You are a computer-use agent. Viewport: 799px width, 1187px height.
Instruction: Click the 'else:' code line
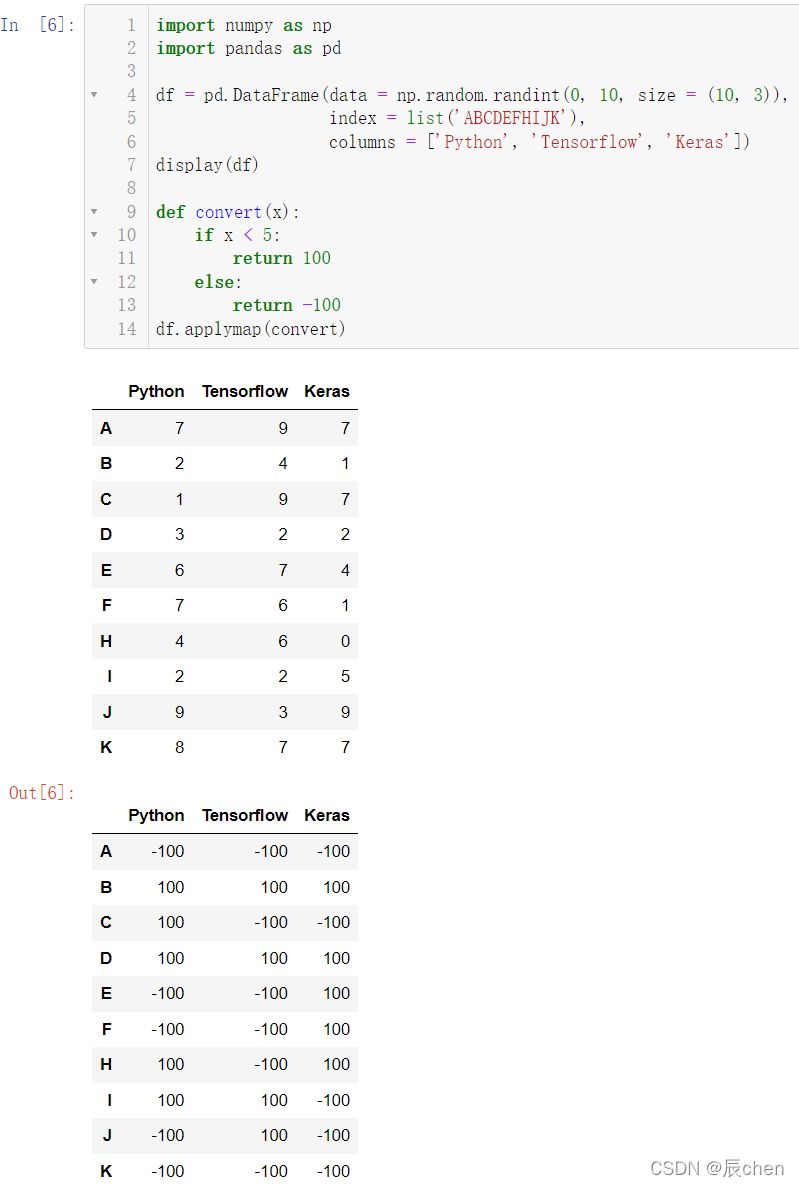pos(218,282)
